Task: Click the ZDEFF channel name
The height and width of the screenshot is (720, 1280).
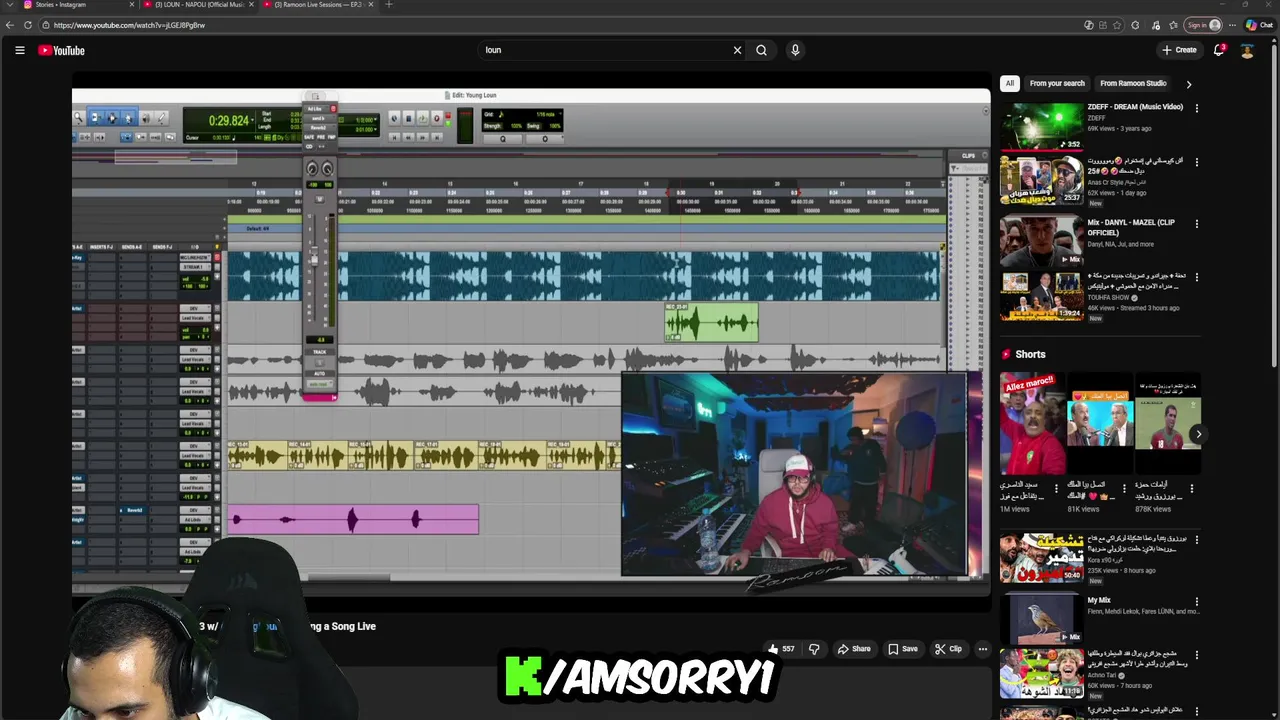Action: click(1097, 118)
